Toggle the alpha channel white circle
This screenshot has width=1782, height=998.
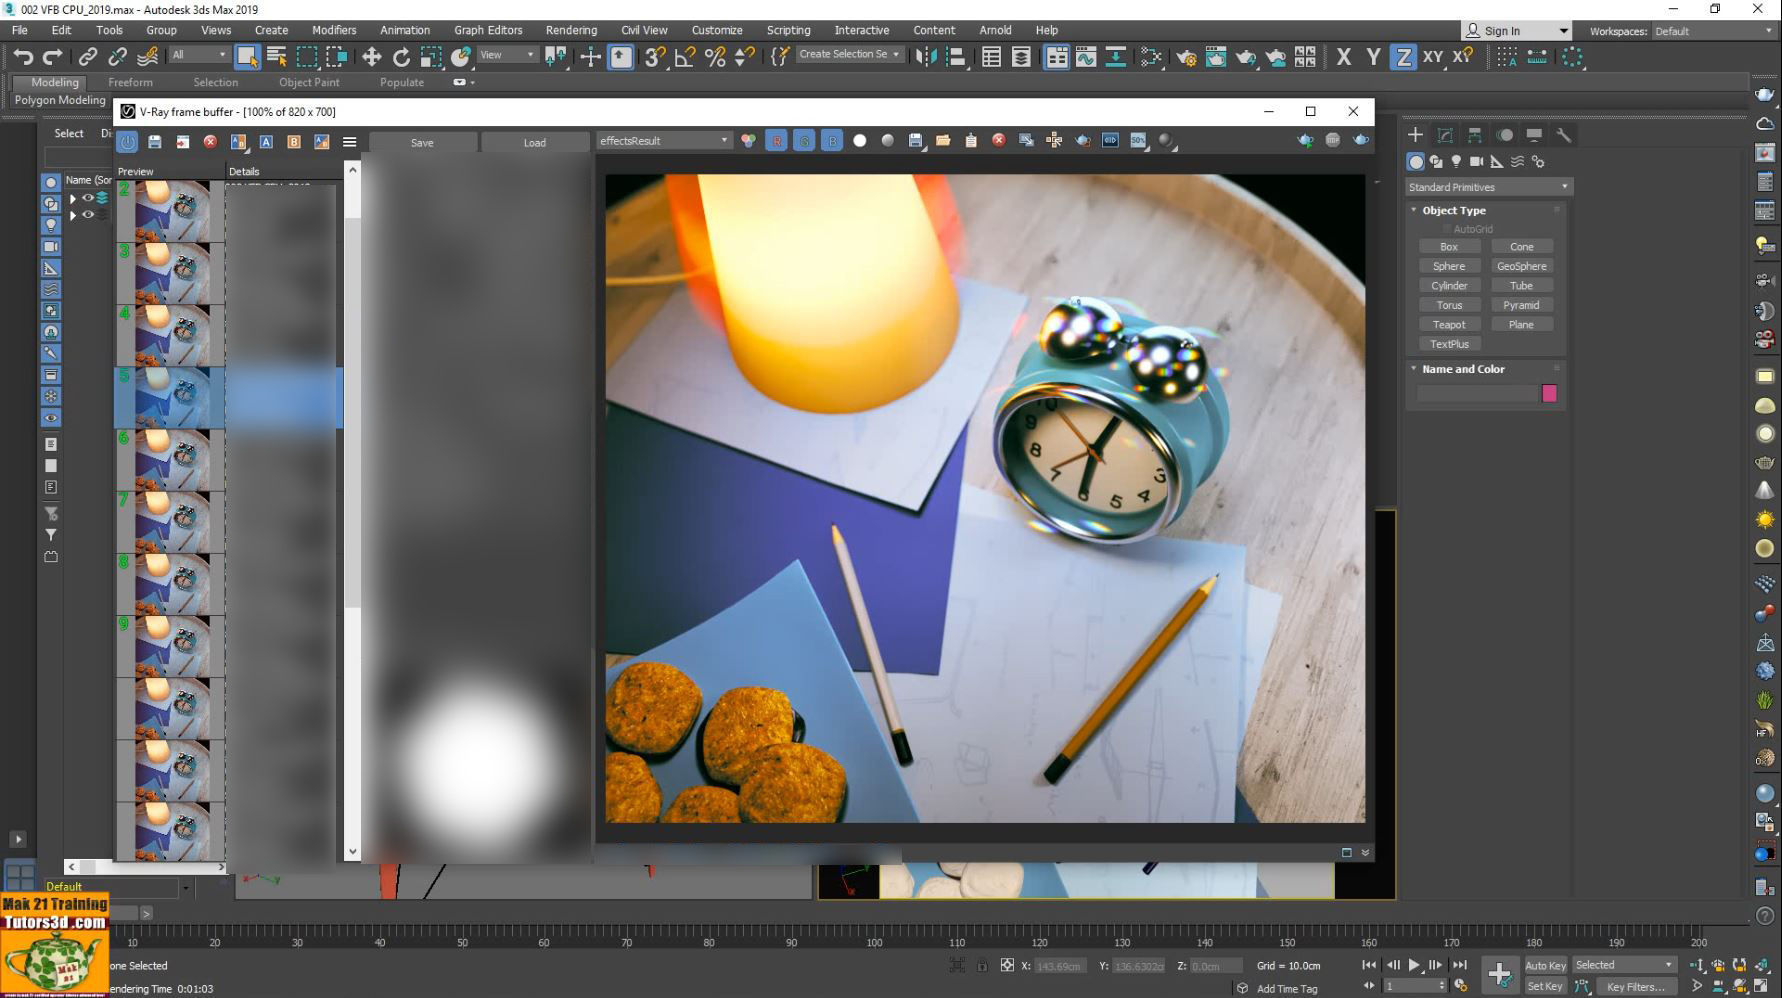(x=860, y=141)
